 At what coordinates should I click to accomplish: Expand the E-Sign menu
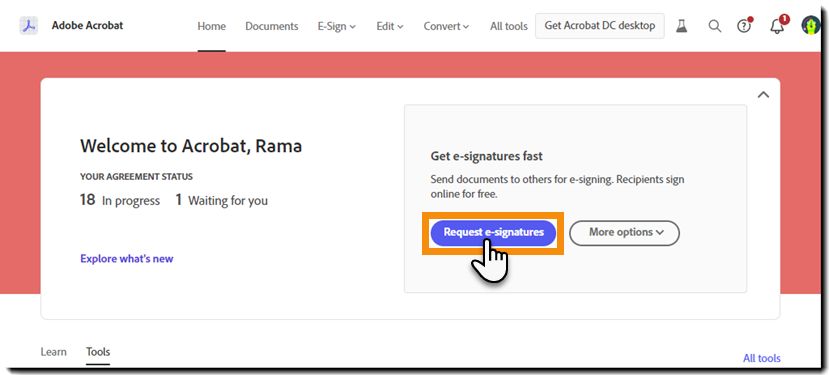(337, 26)
